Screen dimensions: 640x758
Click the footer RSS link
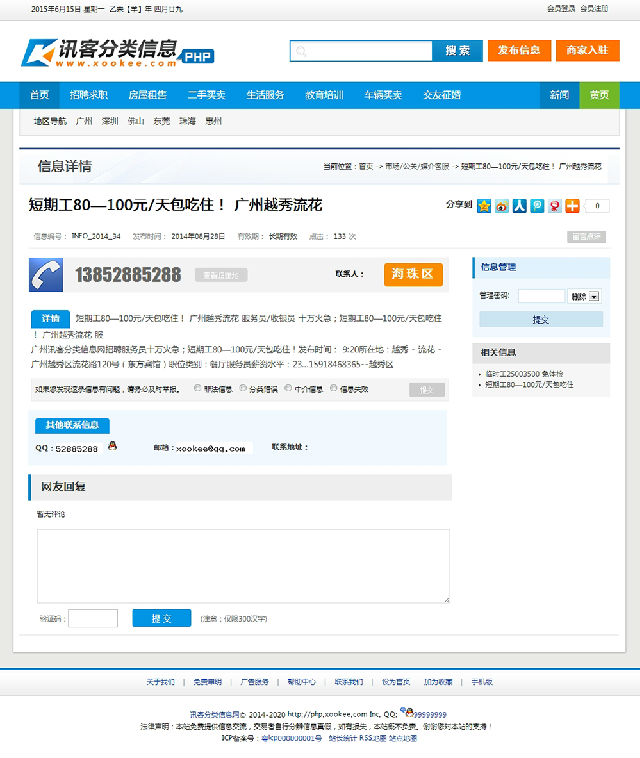(x=373, y=738)
